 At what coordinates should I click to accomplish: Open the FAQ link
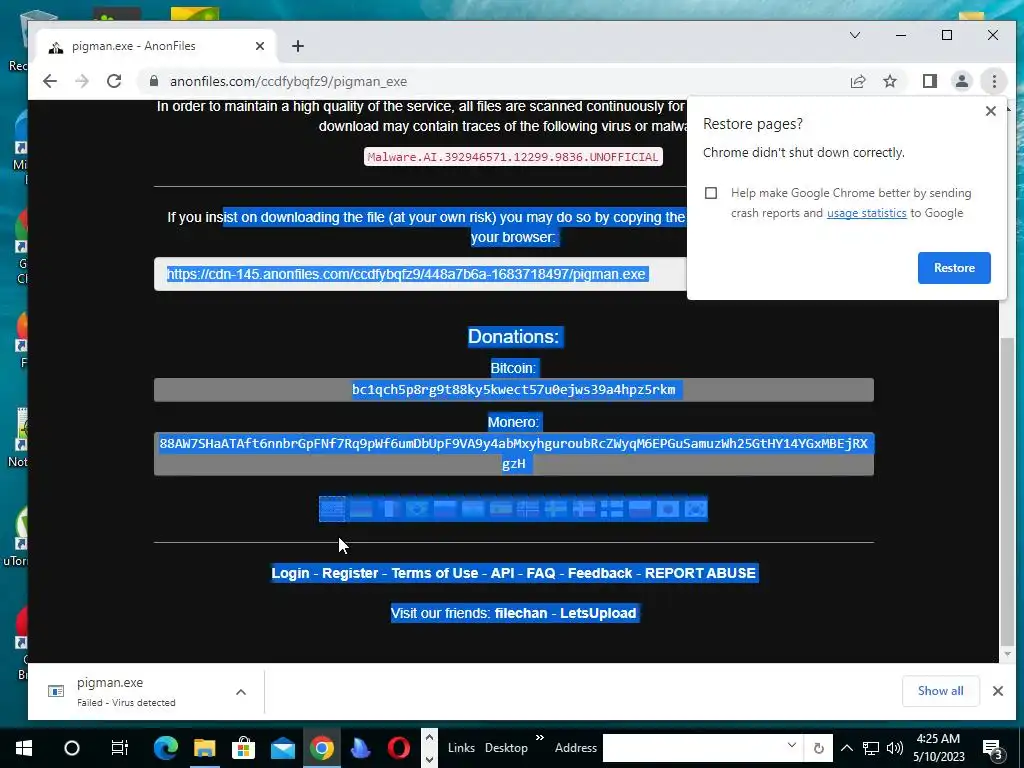coord(541,573)
